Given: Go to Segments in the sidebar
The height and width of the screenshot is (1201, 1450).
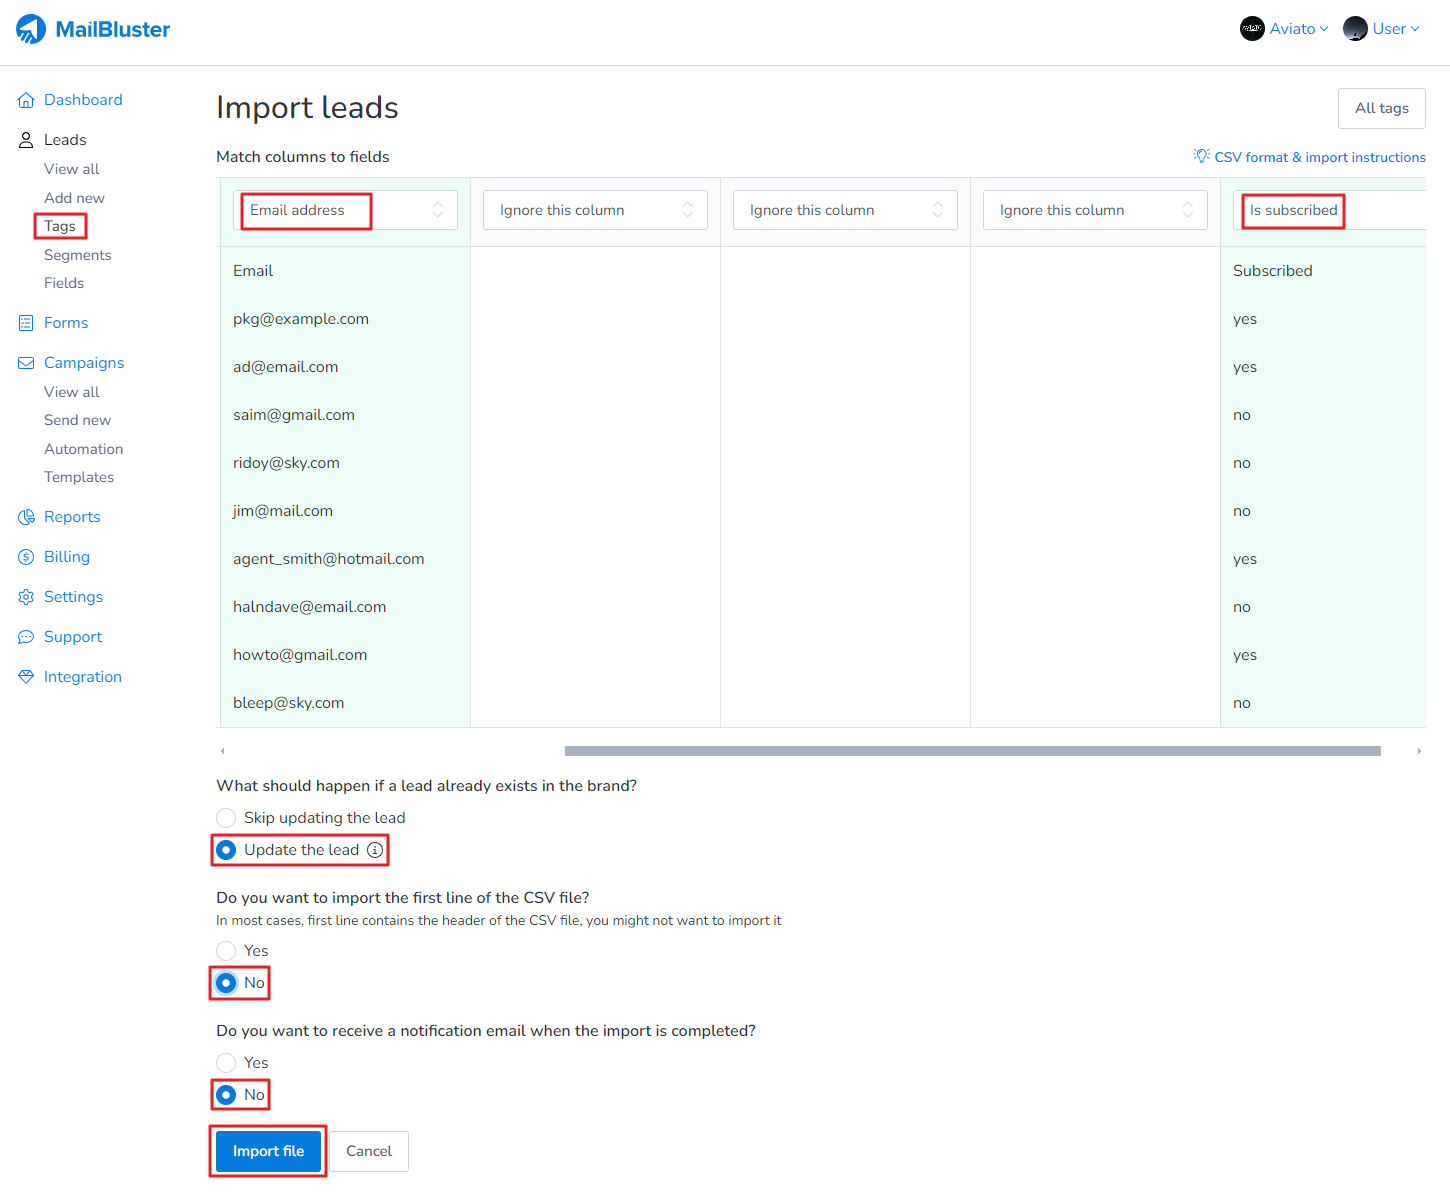Looking at the screenshot, I should click(x=77, y=255).
